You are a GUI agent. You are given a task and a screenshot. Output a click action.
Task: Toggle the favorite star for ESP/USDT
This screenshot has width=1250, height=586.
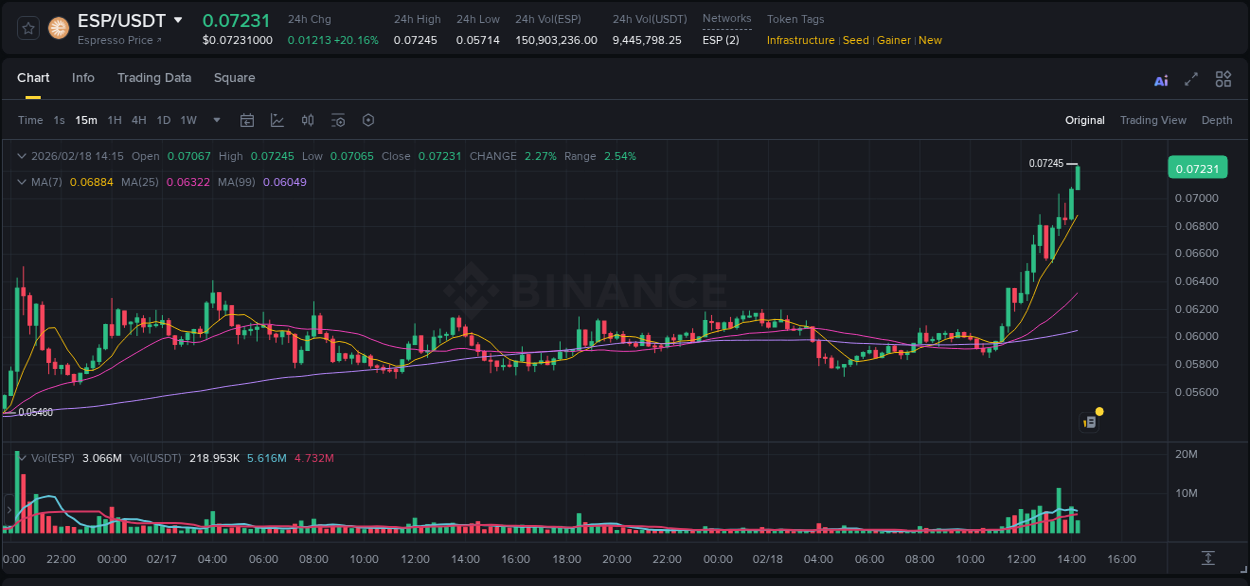[28, 28]
